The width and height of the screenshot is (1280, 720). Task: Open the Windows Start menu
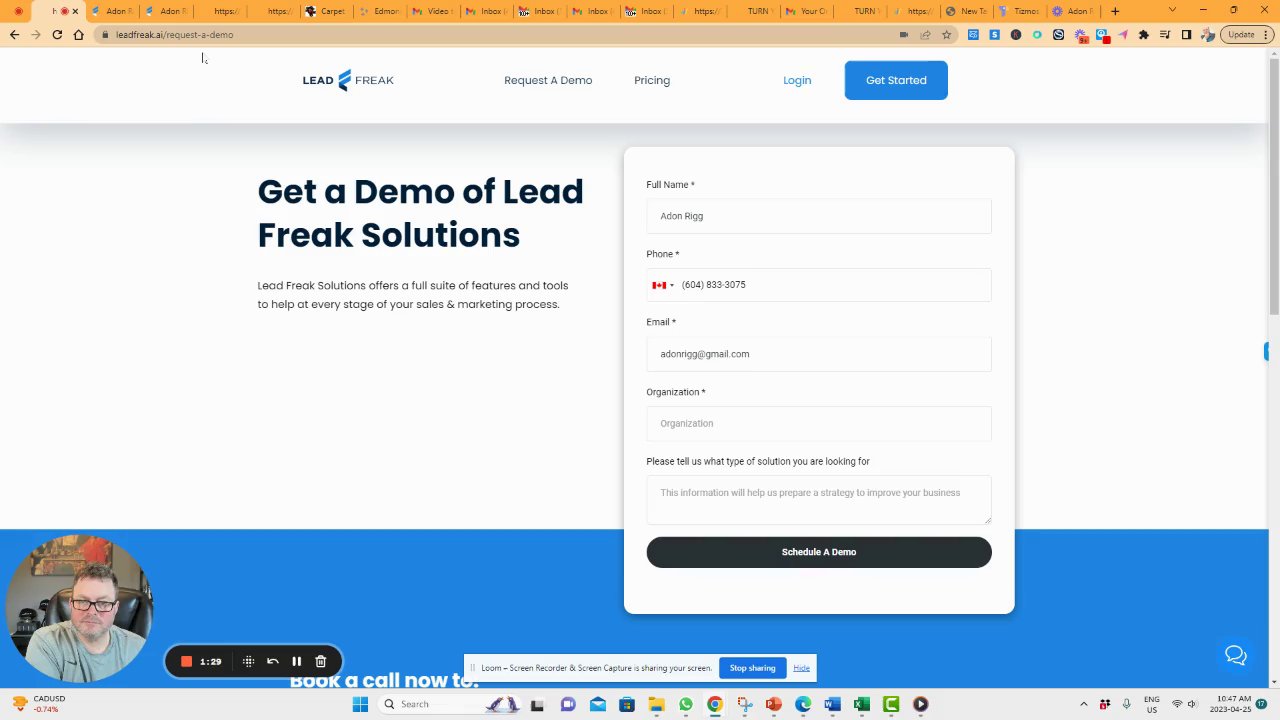click(360, 704)
